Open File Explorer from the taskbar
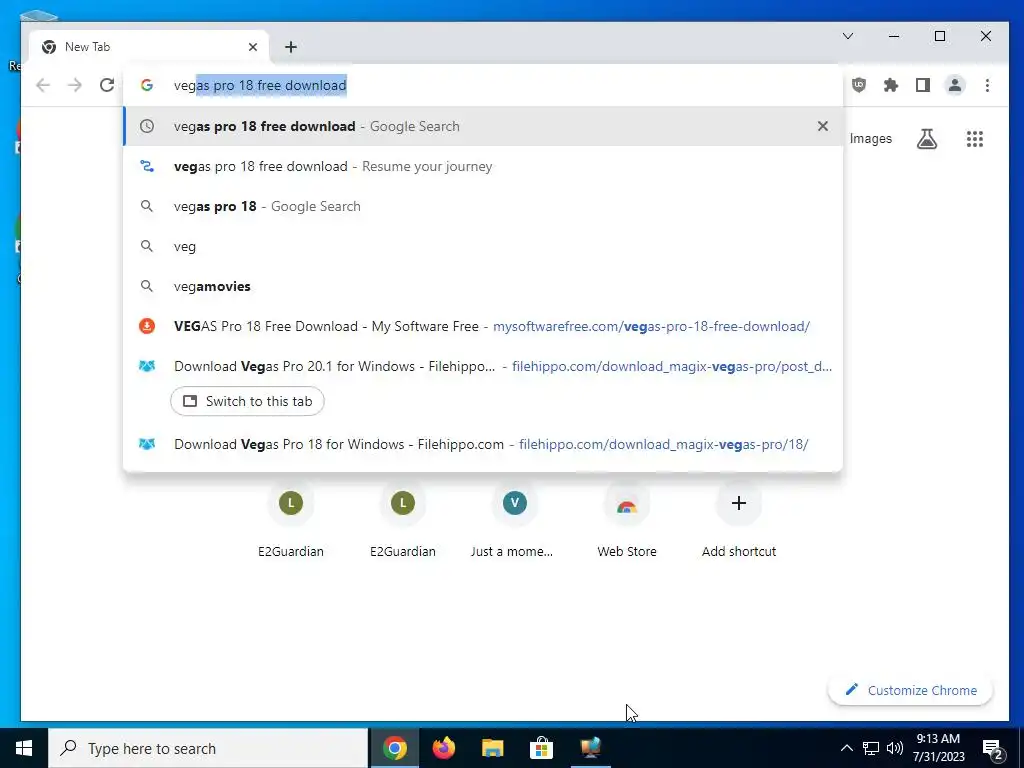 pyautogui.click(x=492, y=748)
